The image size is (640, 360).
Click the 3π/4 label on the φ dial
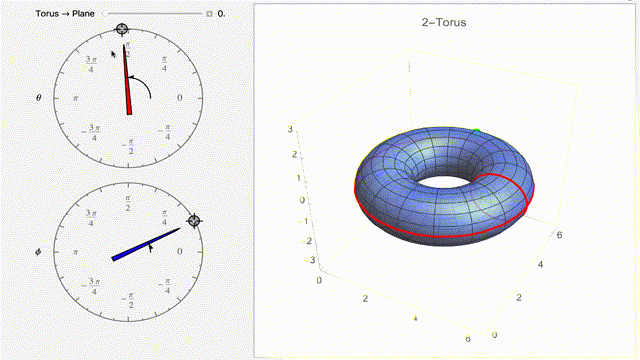point(91,218)
